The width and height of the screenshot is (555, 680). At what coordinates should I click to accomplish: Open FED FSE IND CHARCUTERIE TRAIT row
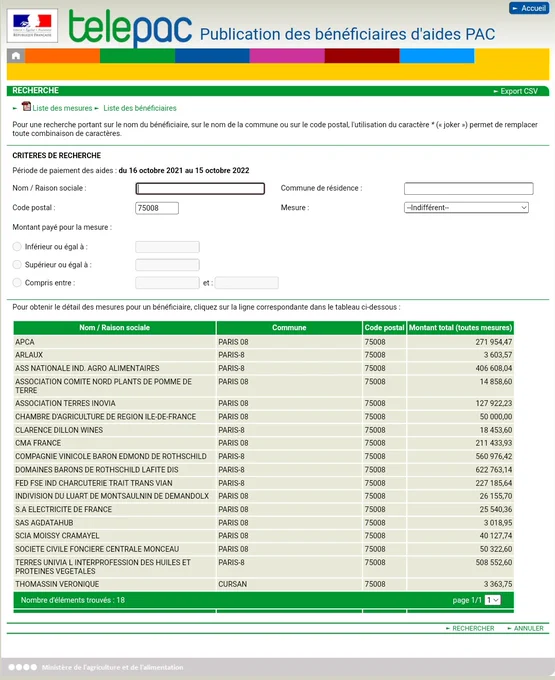coord(264,483)
